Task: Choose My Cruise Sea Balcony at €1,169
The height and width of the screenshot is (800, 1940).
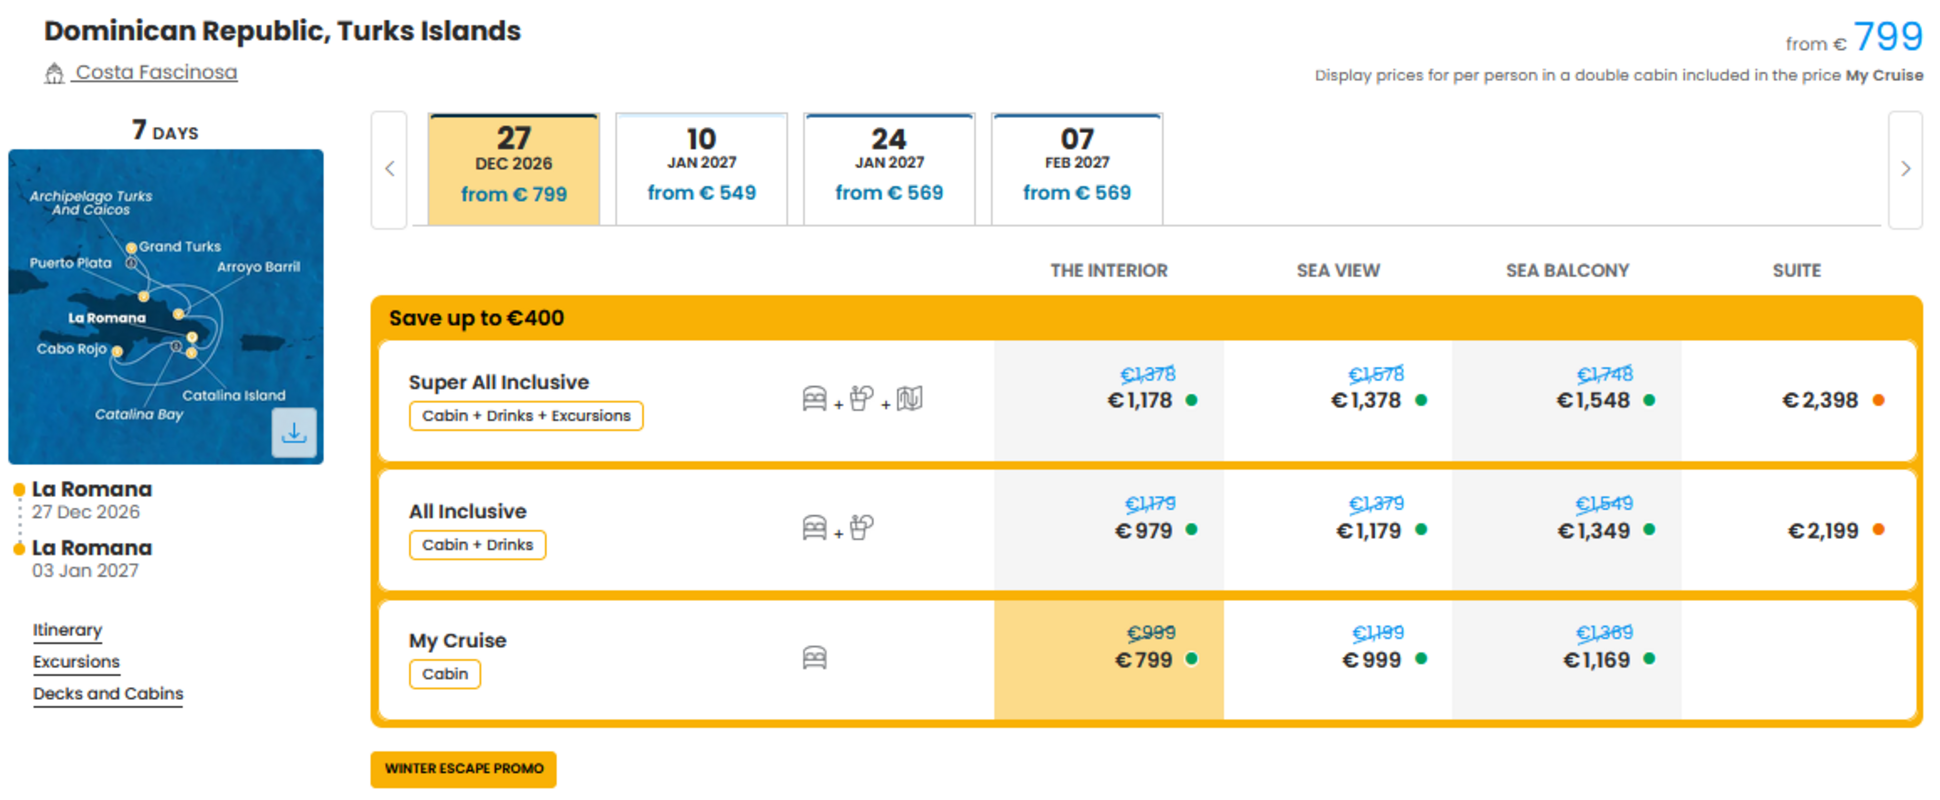Action: tap(1567, 659)
